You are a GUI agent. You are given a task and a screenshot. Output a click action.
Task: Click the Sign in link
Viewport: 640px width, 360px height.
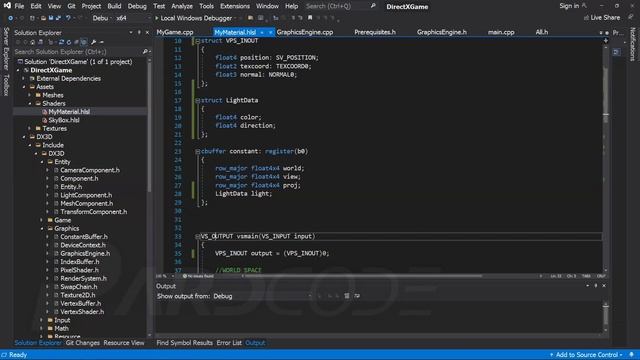pyautogui.click(x=569, y=6)
